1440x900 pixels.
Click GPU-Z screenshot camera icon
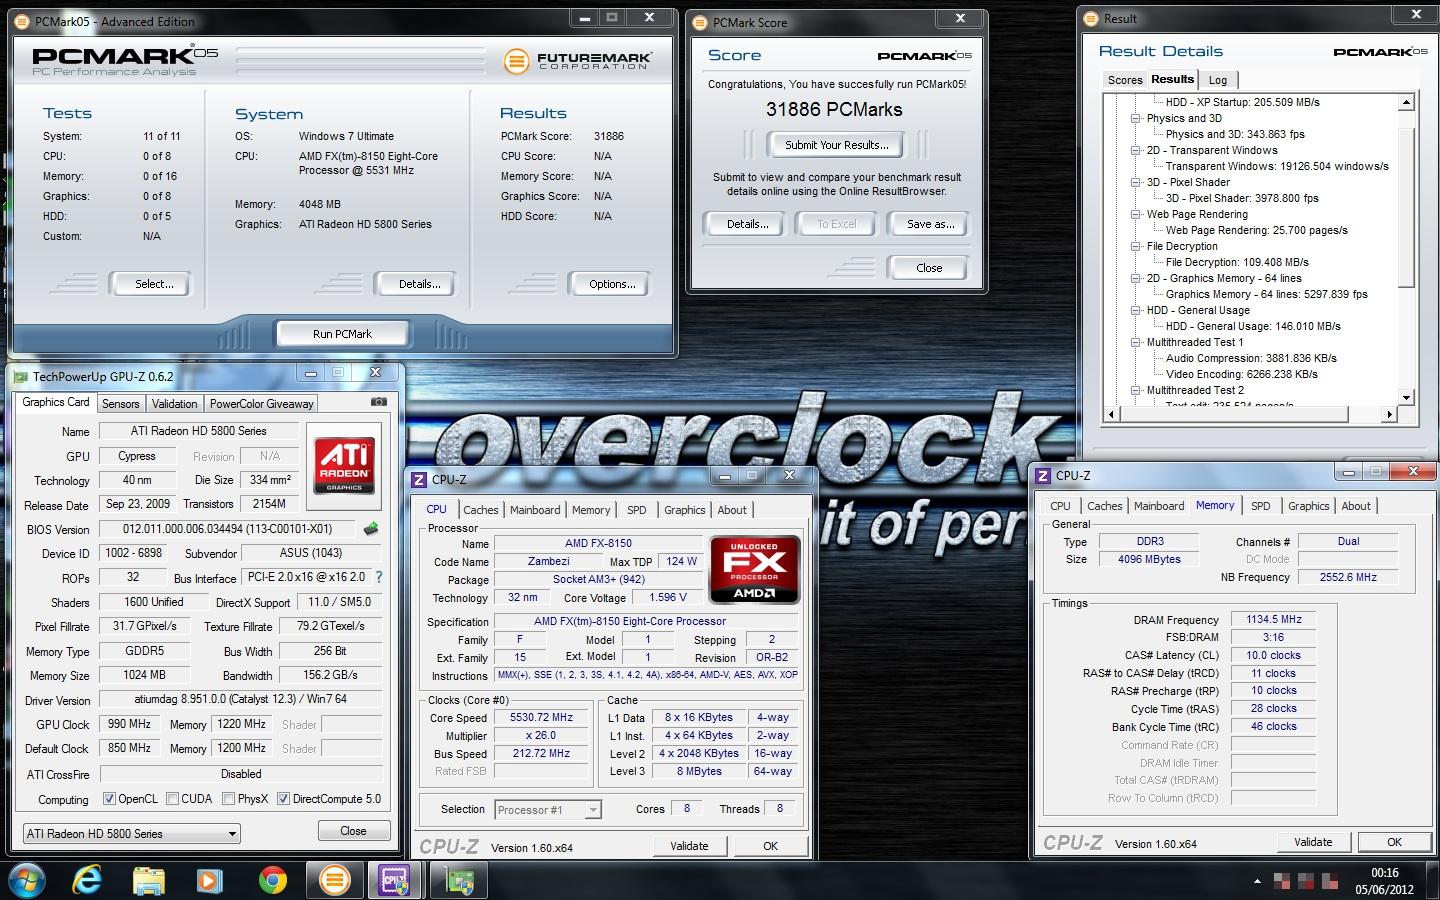pyautogui.click(x=378, y=402)
